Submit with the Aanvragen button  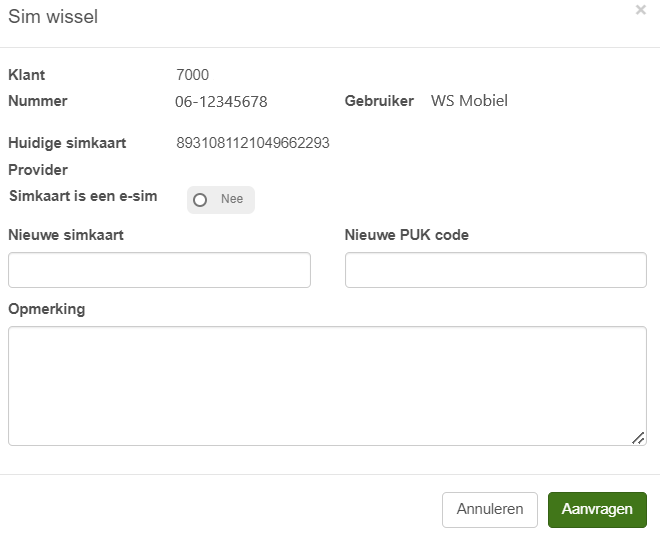[x=597, y=509]
